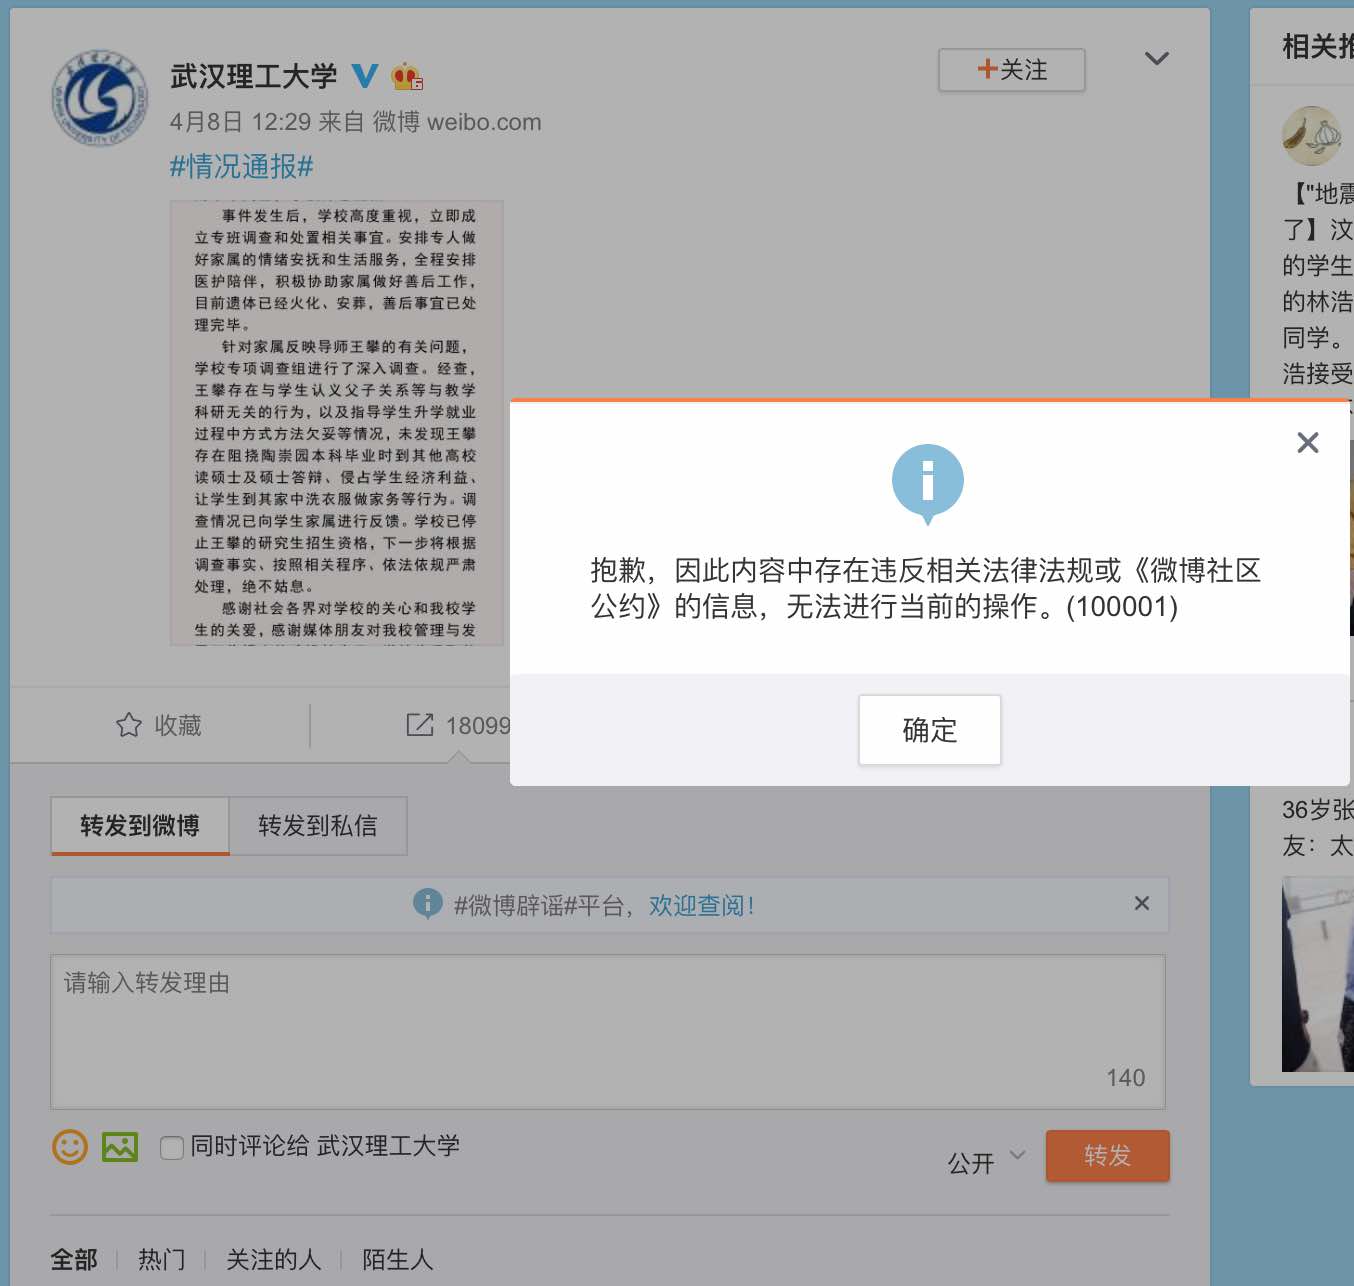Click the blue info icon in the dialog
The height and width of the screenshot is (1286, 1354).
(x=928, y=484)
